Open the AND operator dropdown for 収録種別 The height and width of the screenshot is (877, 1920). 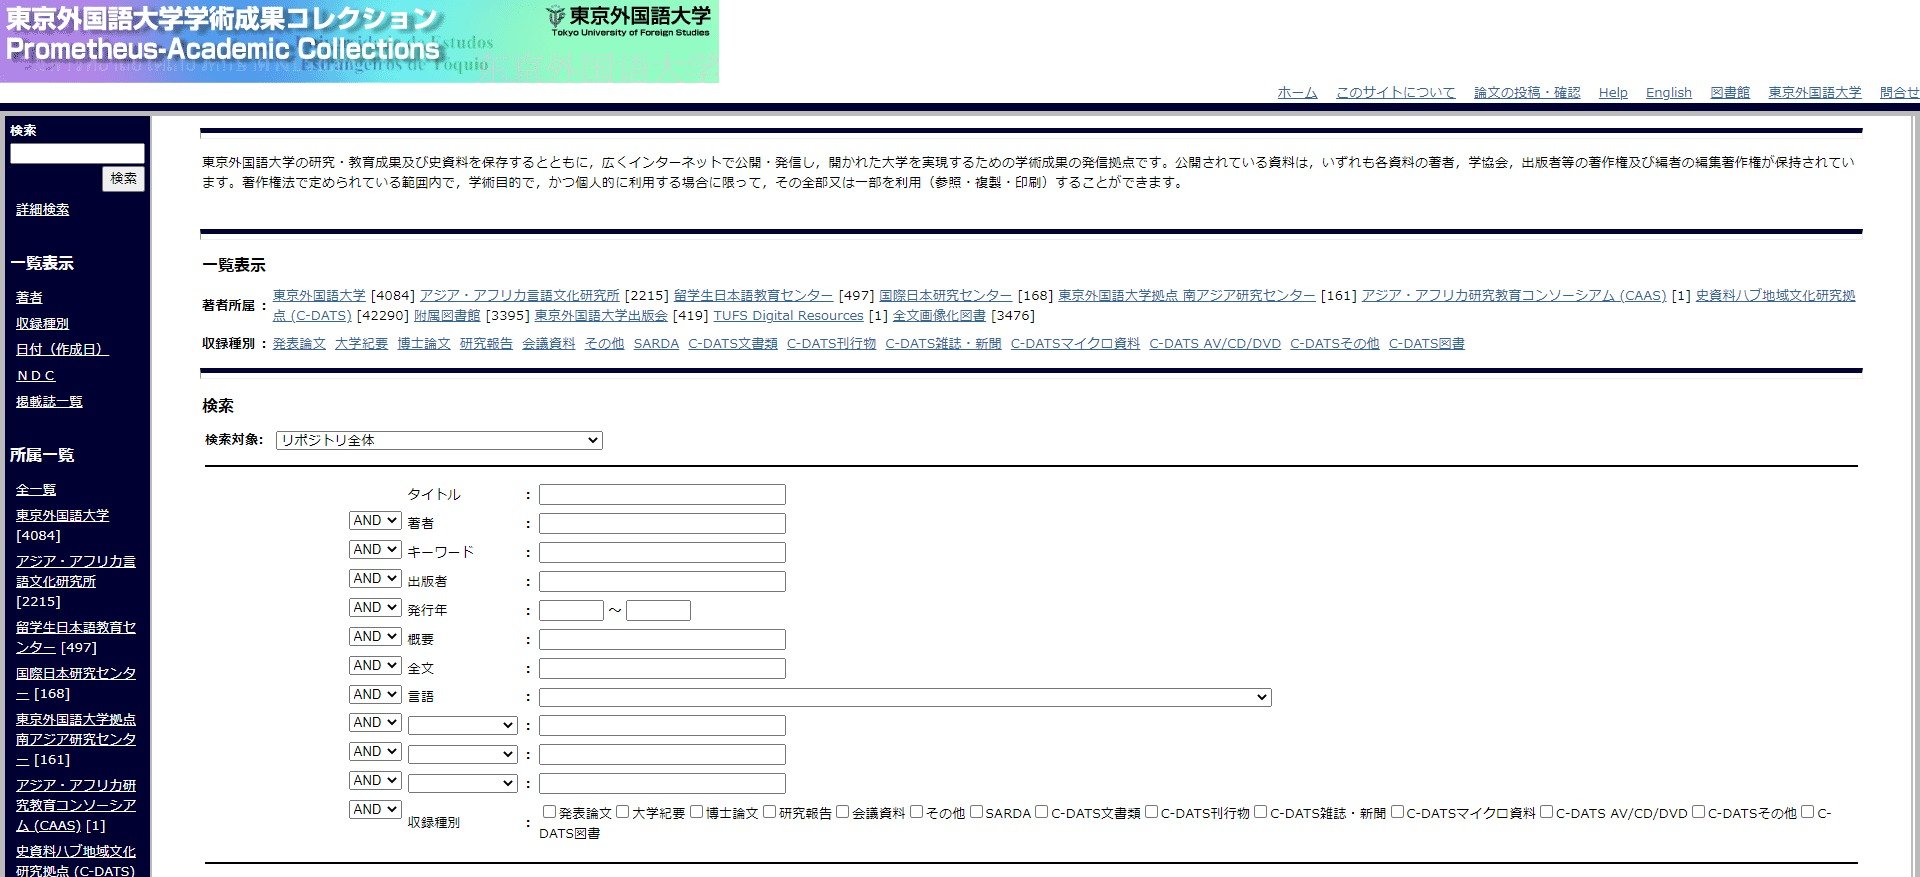pos(375,810)
